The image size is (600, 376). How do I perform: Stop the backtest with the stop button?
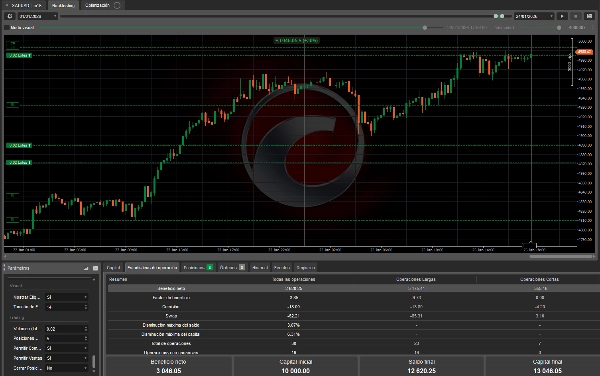coord(575,16)
